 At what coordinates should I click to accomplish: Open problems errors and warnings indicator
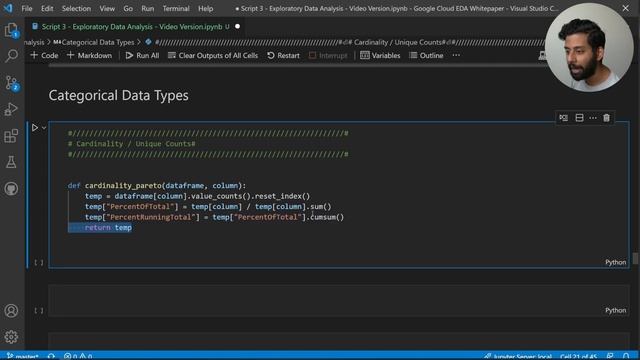[78, 356]
